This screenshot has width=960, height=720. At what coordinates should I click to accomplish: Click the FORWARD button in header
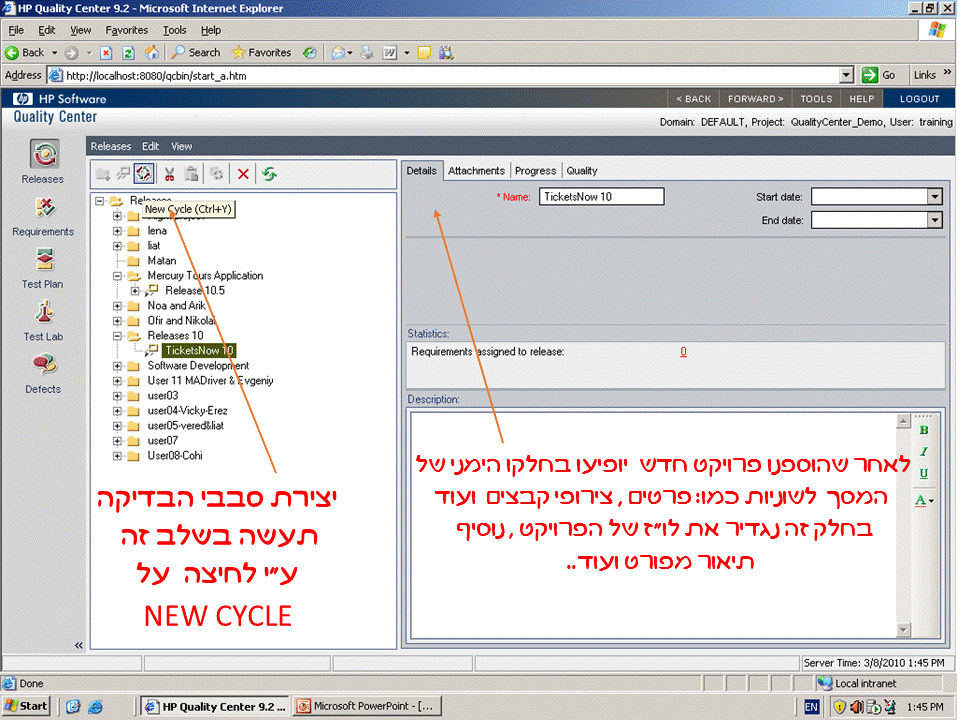pos(757,99)
